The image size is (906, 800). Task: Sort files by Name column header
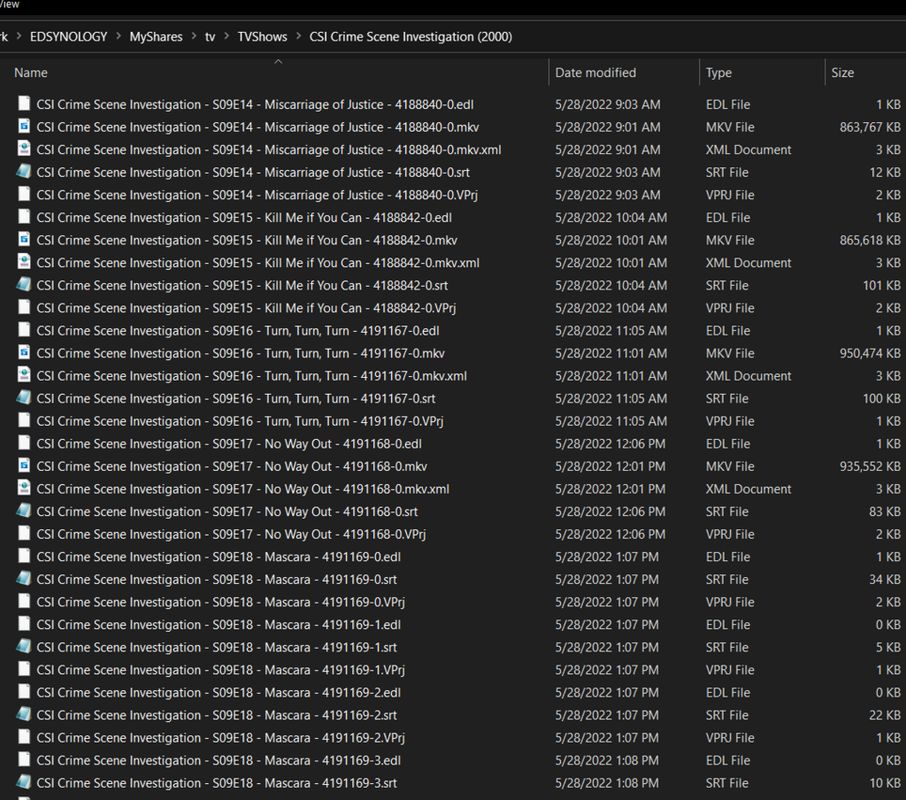click(31, 73)
